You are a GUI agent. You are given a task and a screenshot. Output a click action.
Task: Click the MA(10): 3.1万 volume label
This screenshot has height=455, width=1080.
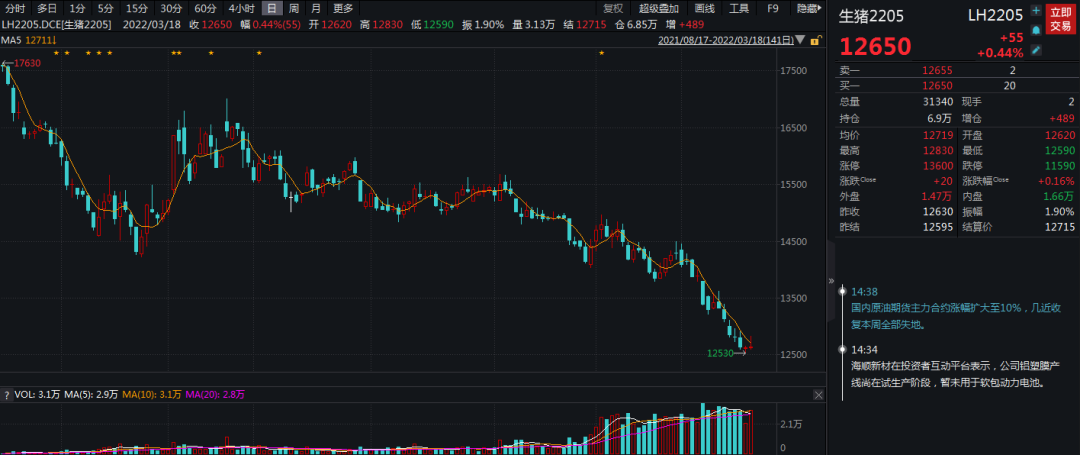(152, 394)
